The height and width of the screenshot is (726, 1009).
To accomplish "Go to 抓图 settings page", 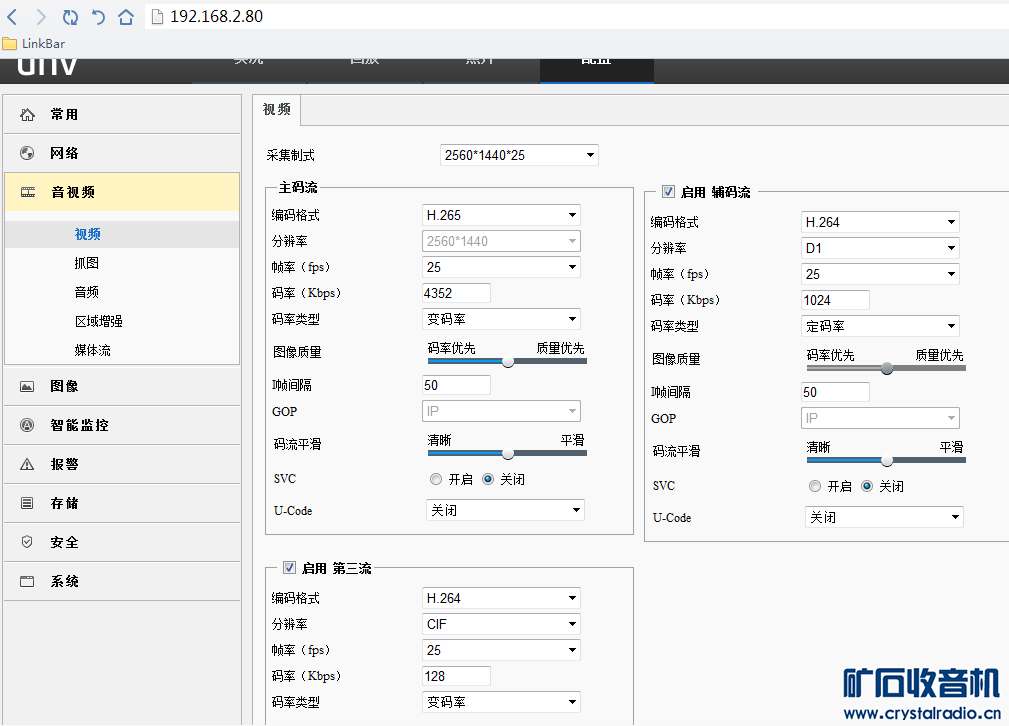I will (x=87, y=263).
